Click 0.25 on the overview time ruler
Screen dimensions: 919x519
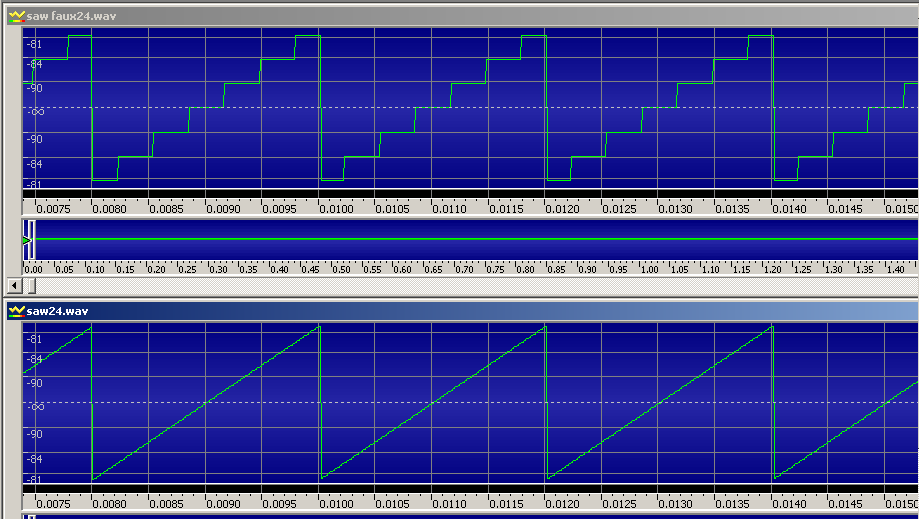[188, 270]
